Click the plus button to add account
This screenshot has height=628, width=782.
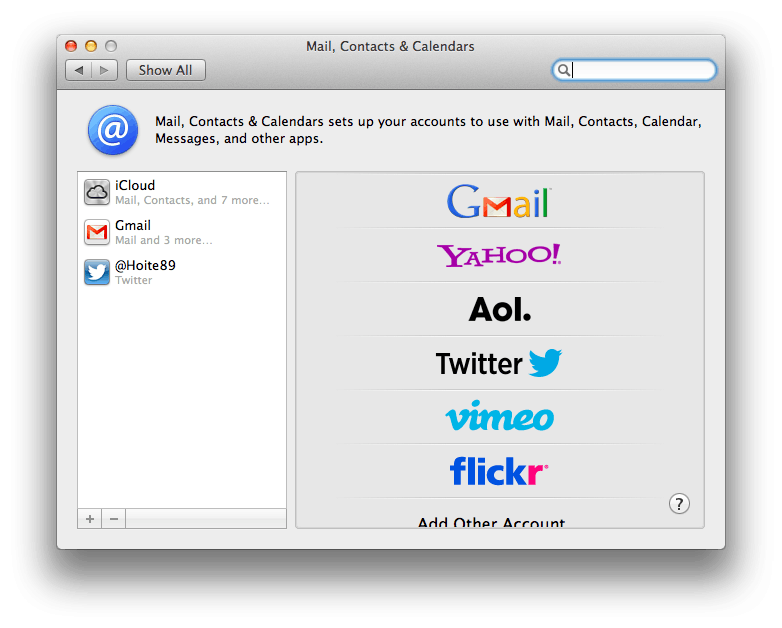coord(90,519)
